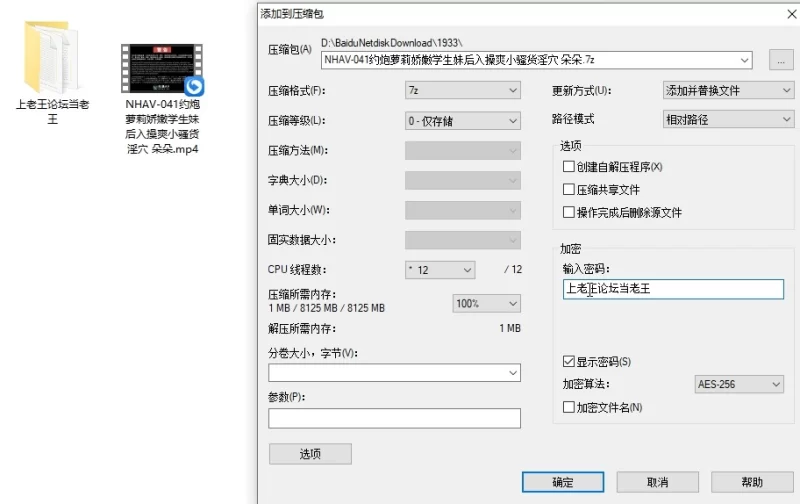800x504 pixels.
Task: Open the 更新方式 dropdown
Action: [728, 91]
